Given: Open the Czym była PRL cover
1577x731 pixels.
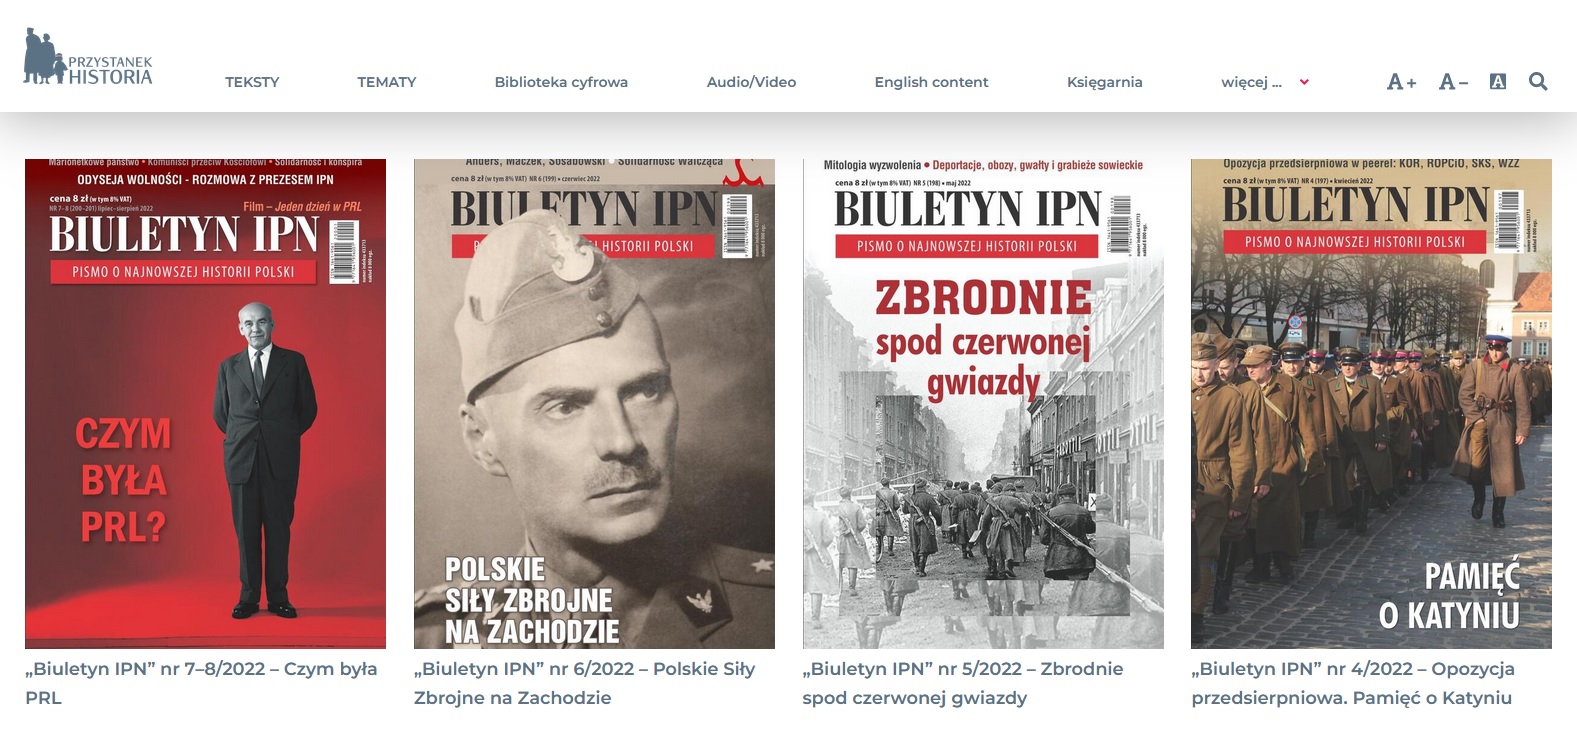Looking at the screenshot, I should click(205, 404).
